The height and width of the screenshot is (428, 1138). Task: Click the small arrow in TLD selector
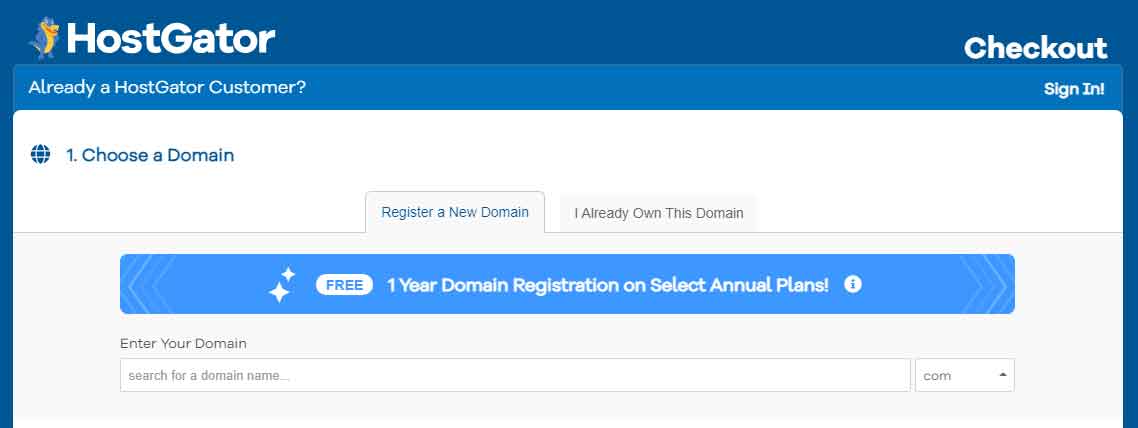(x=1002, y=375)
